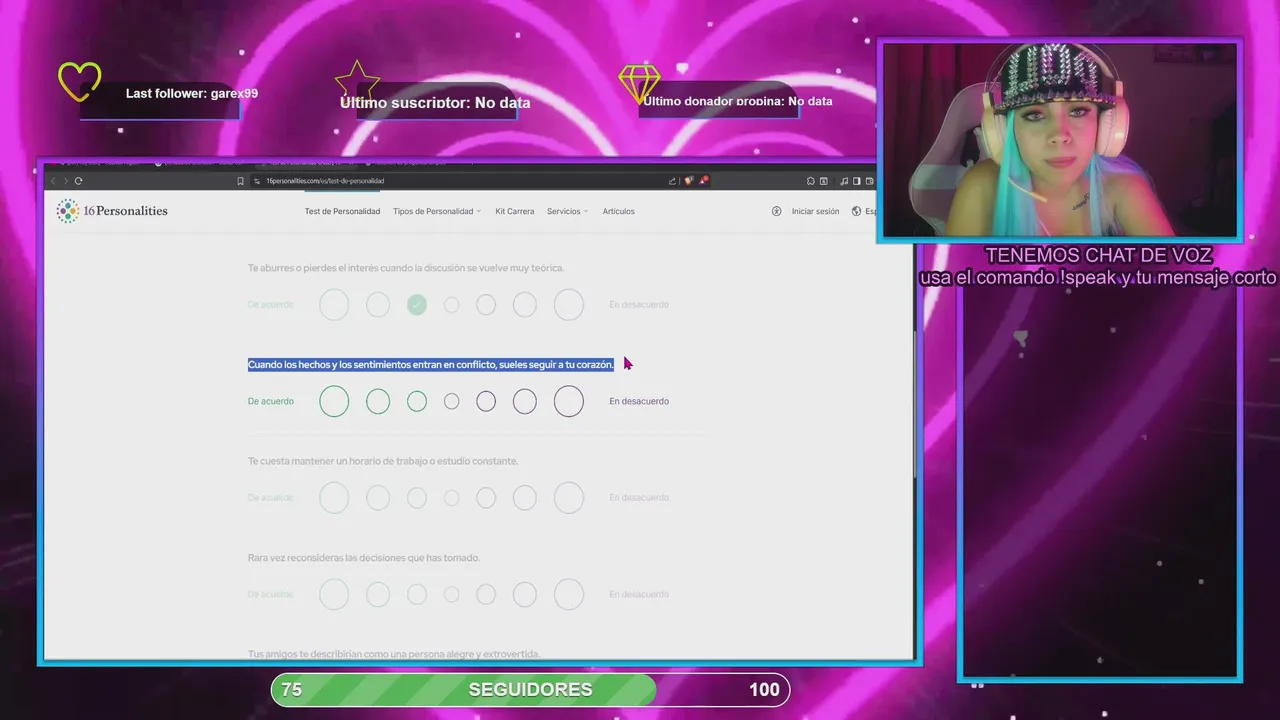Click highlighted text 'Cuando los hechos y los sentimientos...'

[431, 365]
